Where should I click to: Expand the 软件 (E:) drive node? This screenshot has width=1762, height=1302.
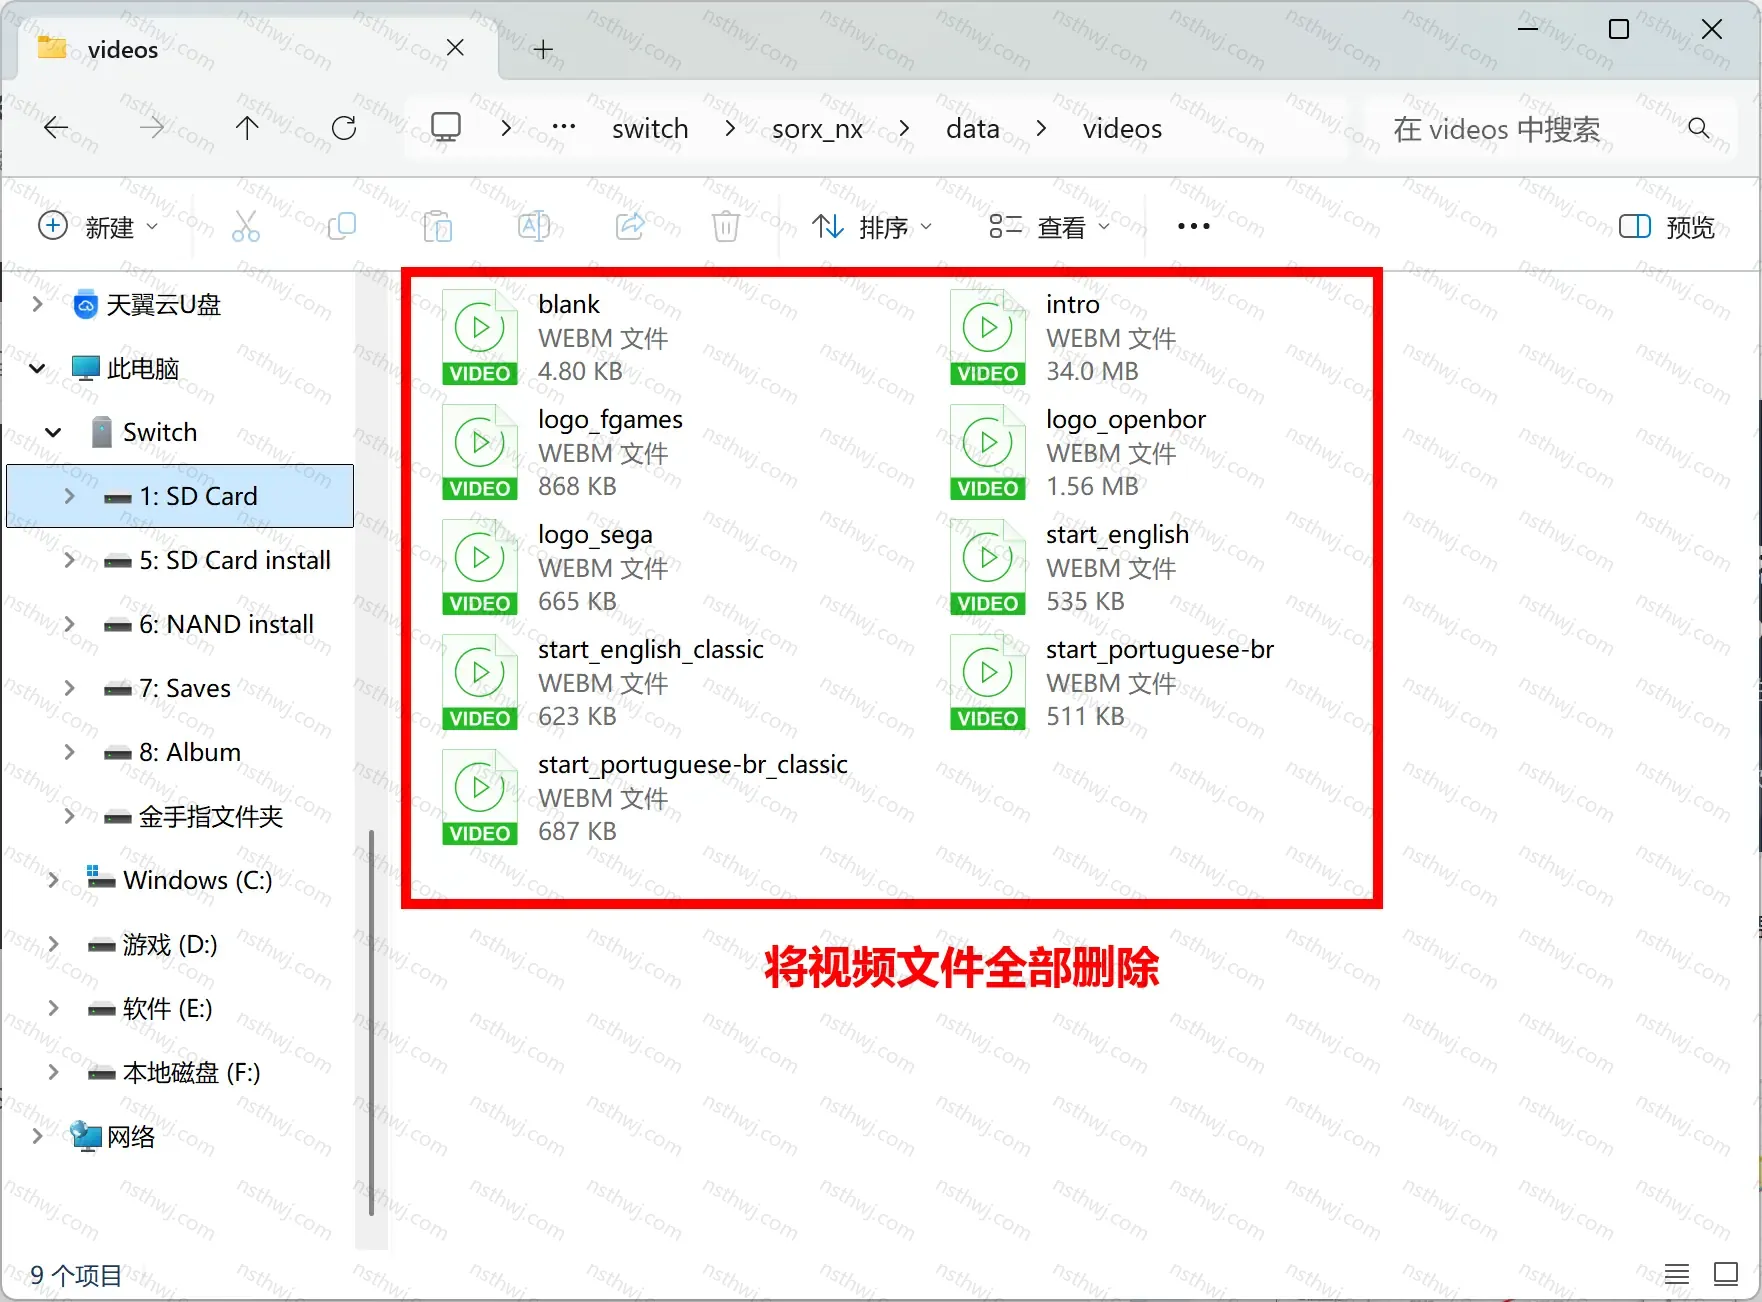[x=53, y=1008]
